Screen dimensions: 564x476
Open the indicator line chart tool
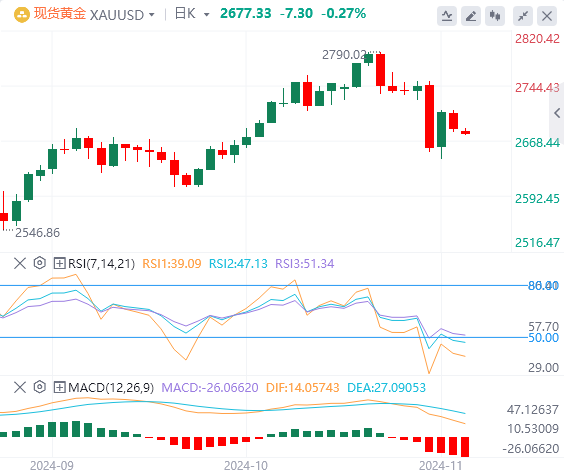point(447,16)
